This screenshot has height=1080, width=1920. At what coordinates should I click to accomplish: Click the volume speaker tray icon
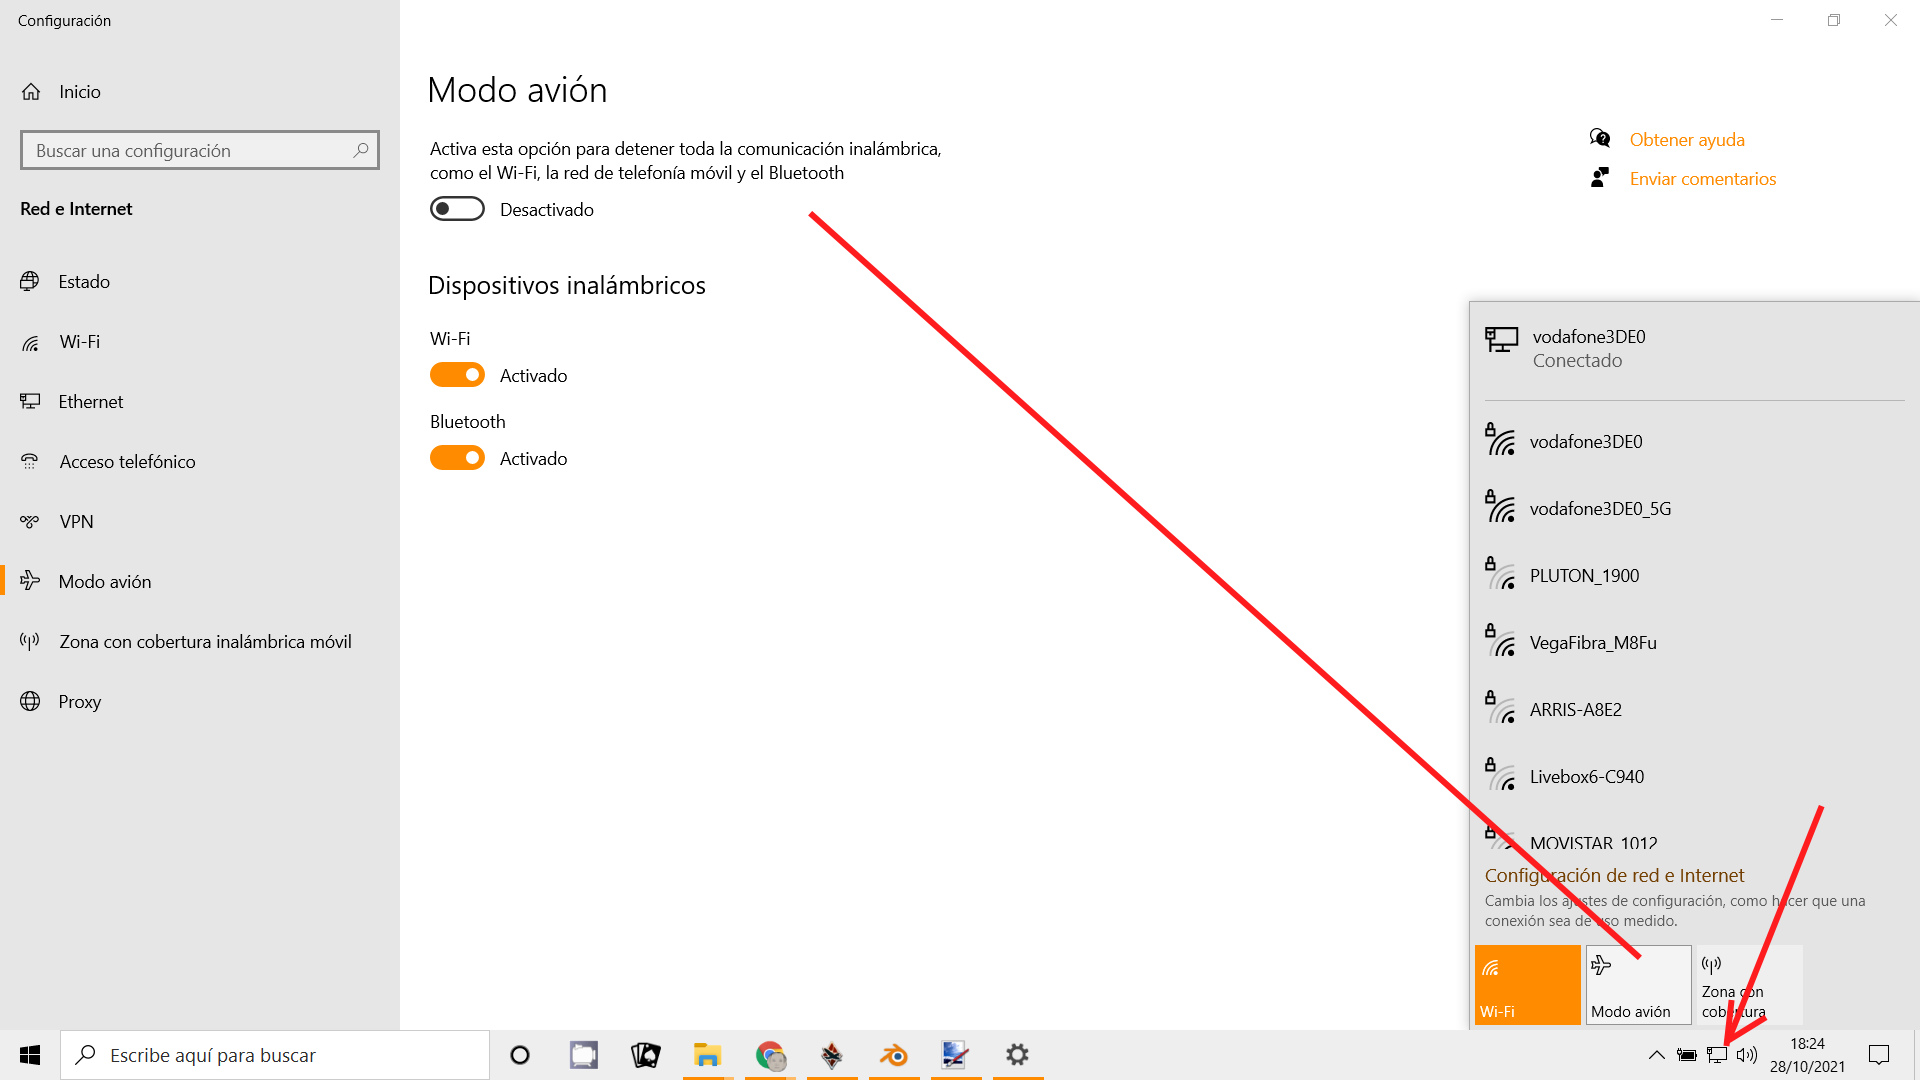point(1747,1055)
